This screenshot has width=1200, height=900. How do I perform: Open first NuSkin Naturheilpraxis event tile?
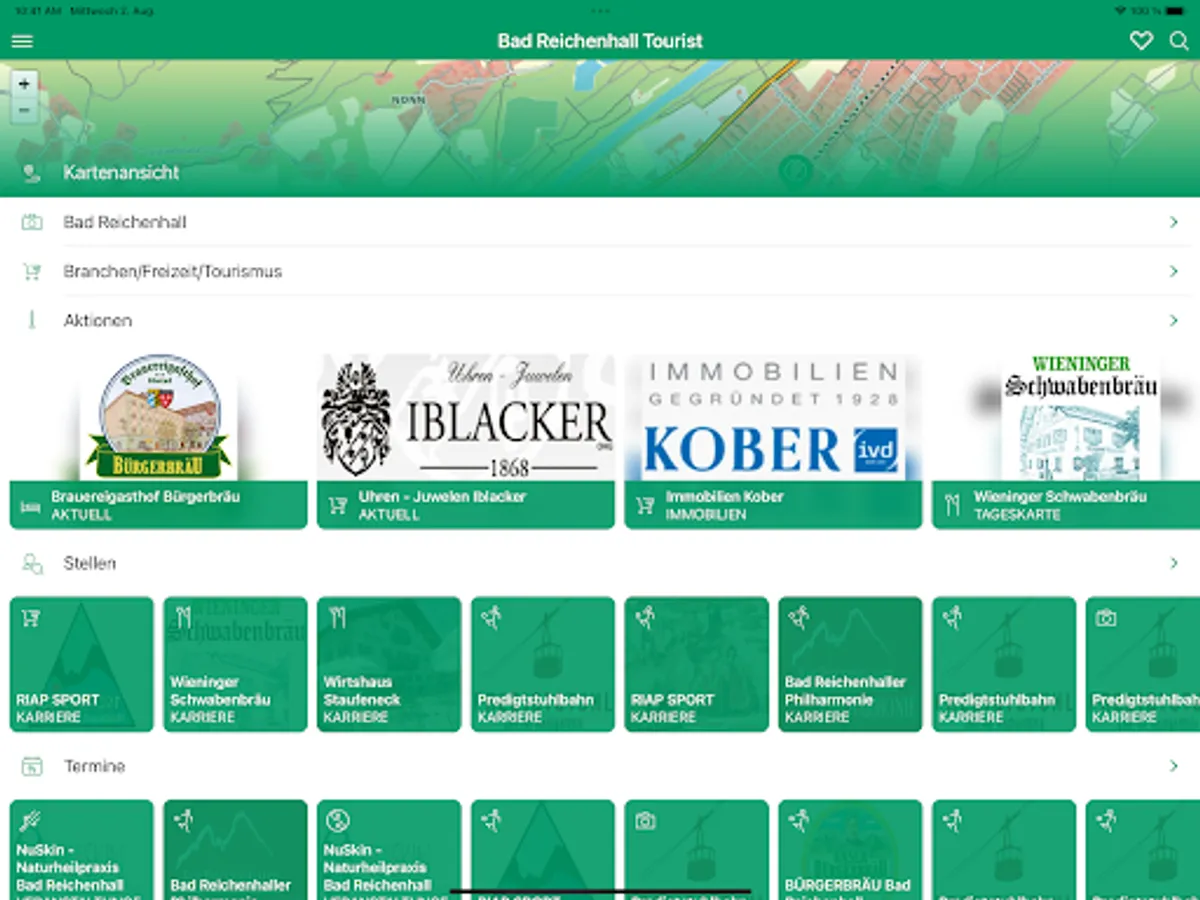[82, 849]
